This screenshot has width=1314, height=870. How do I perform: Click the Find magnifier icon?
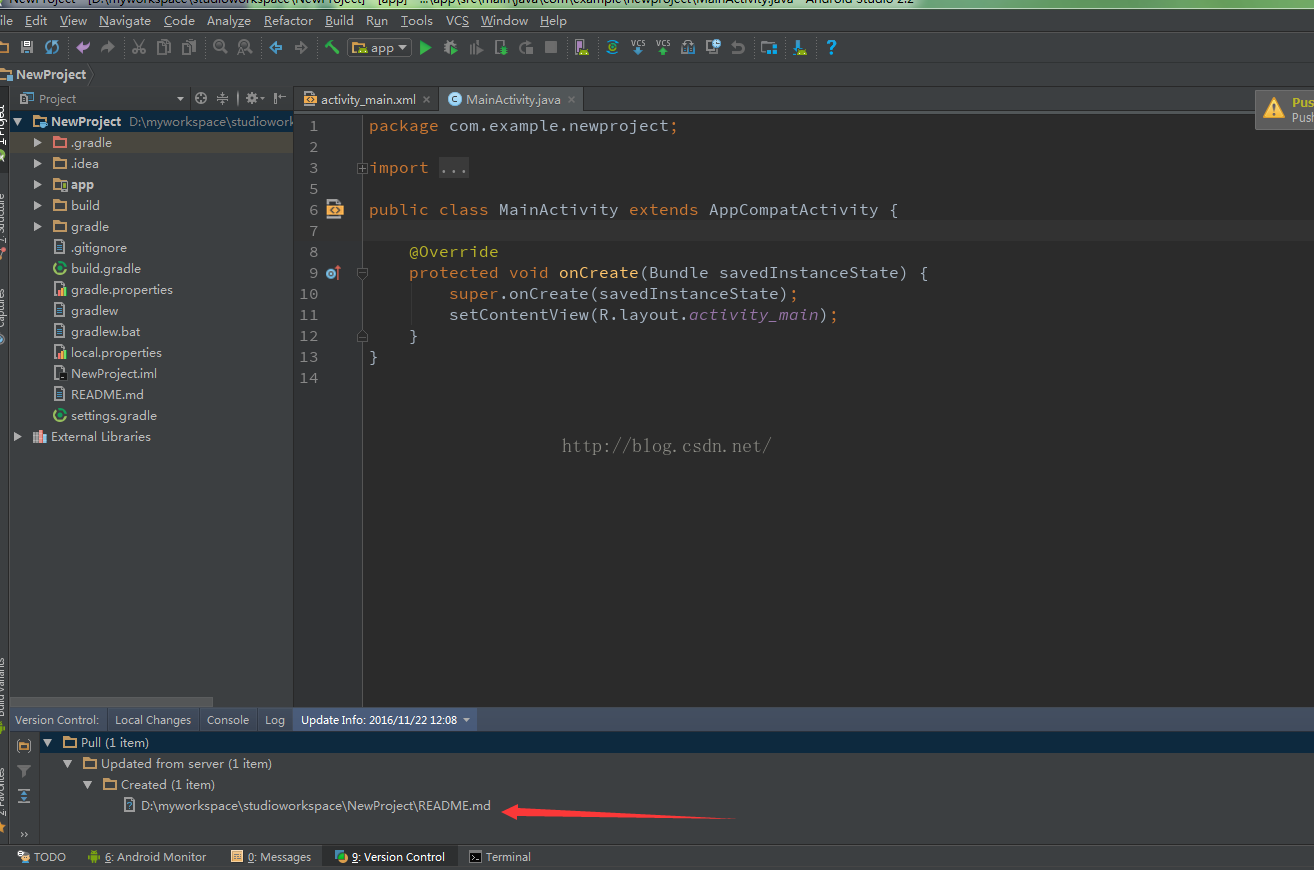tap(220, 47)
